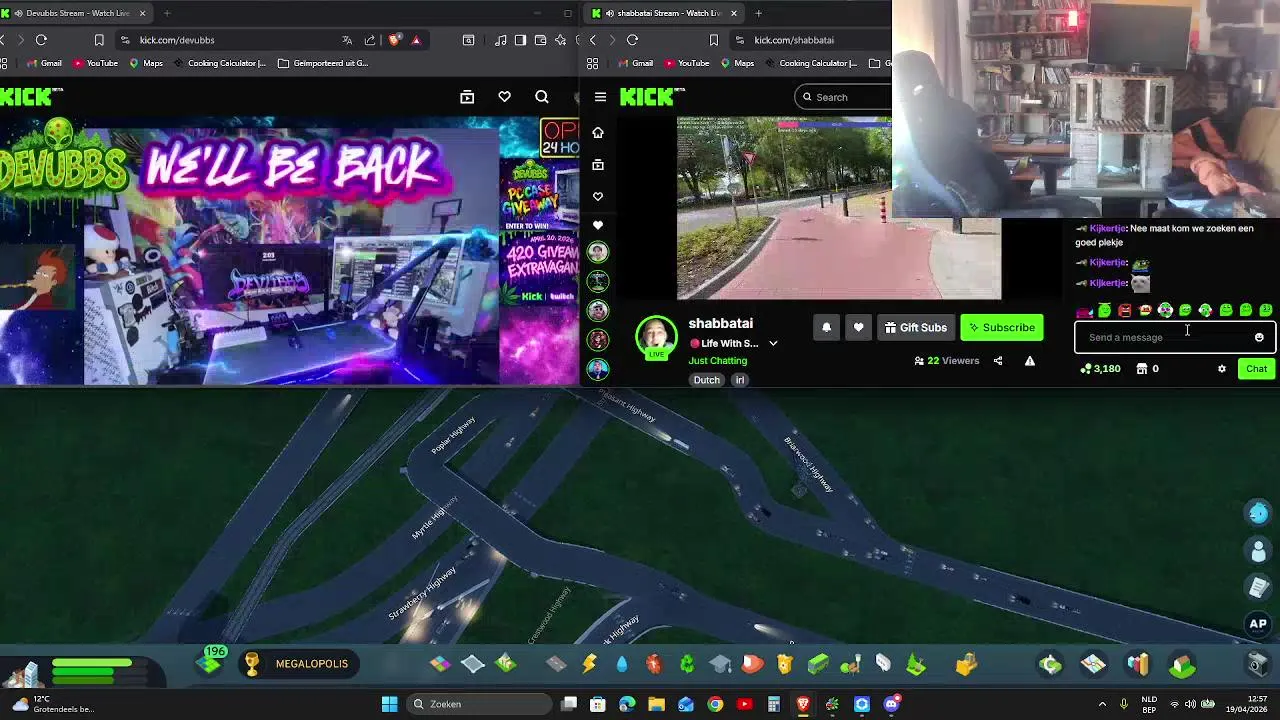Expand the Life With S... stream title chevron
Screen dimensions: 1280x720
pos(773,344)
